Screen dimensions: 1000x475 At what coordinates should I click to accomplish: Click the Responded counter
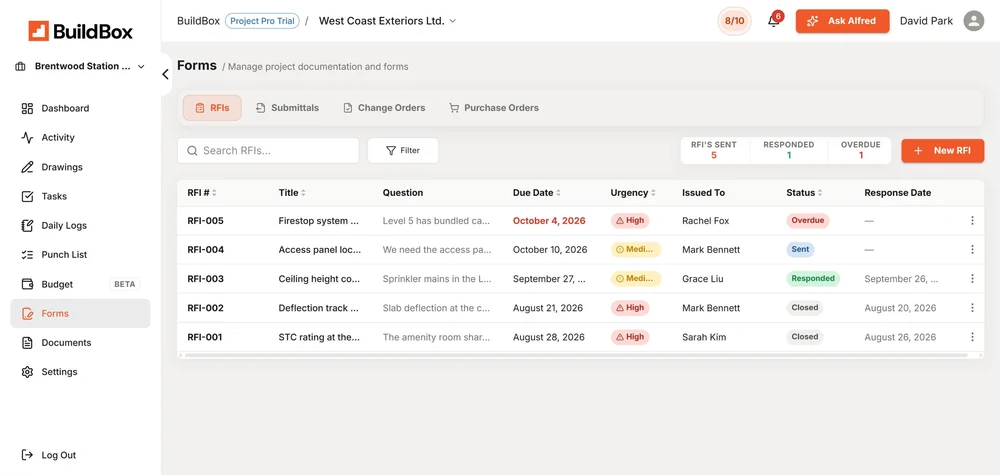coord(788,150)
